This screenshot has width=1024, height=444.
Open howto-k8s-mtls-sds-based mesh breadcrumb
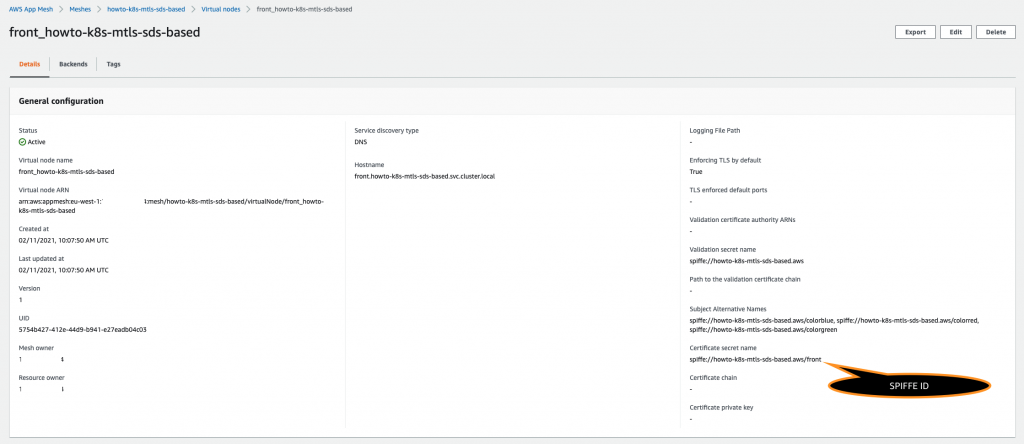click(146, 10)
